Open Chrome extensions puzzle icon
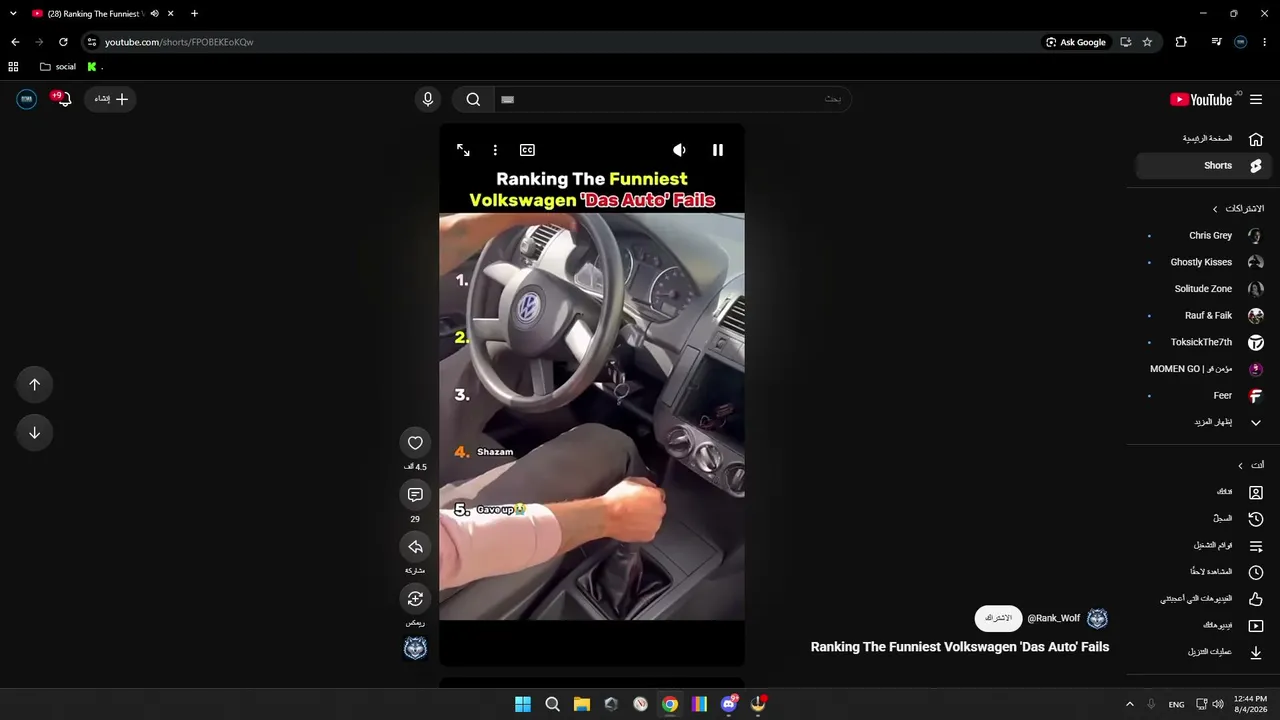Screen dimensions: 1280x720 pos(1181,42)
